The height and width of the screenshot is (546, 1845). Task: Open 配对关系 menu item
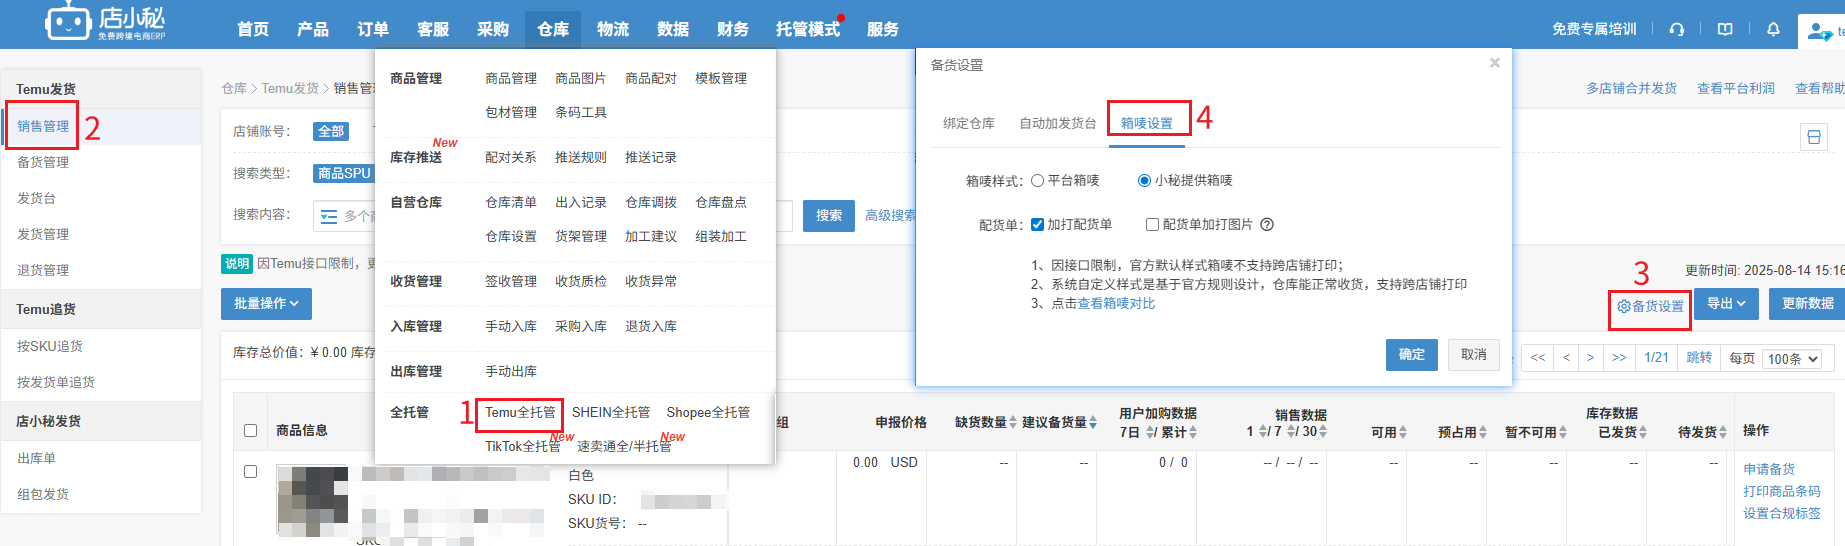pos(511,158)
